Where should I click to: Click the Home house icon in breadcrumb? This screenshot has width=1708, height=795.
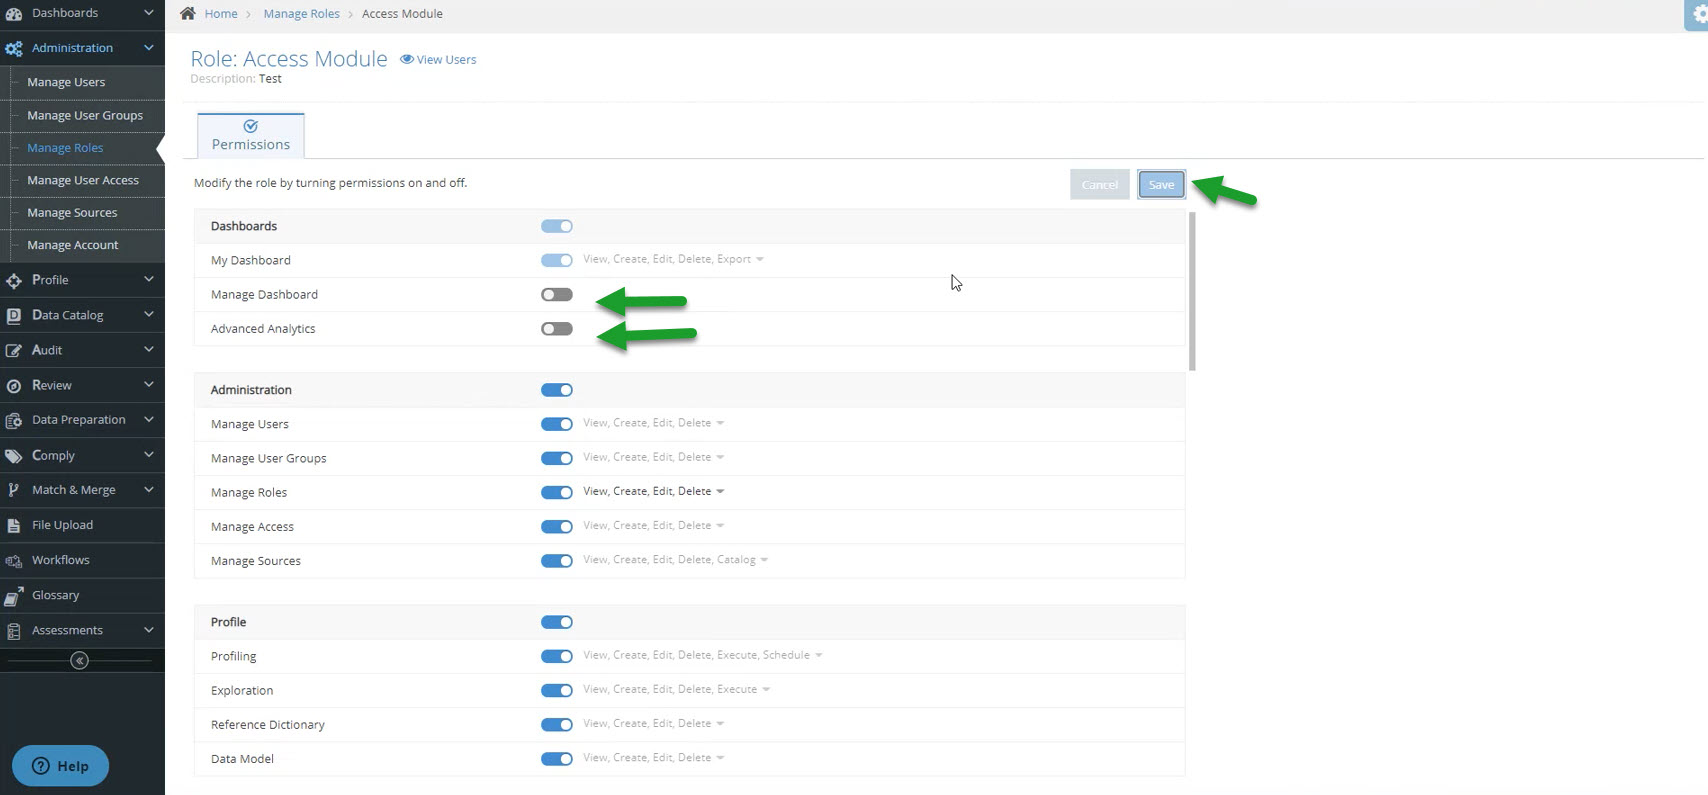(x=187, y=13)
